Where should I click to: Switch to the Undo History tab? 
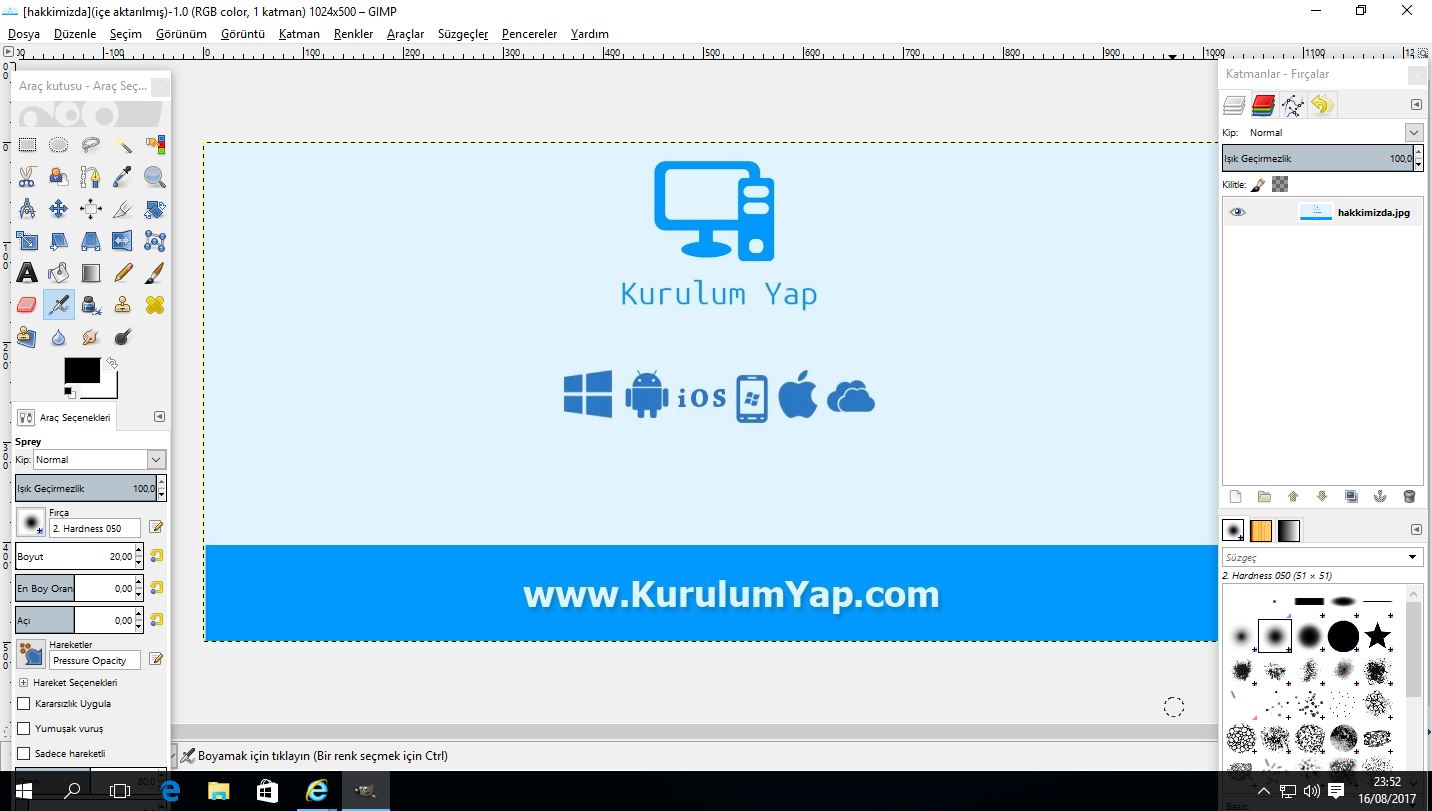pos(1322,105)
